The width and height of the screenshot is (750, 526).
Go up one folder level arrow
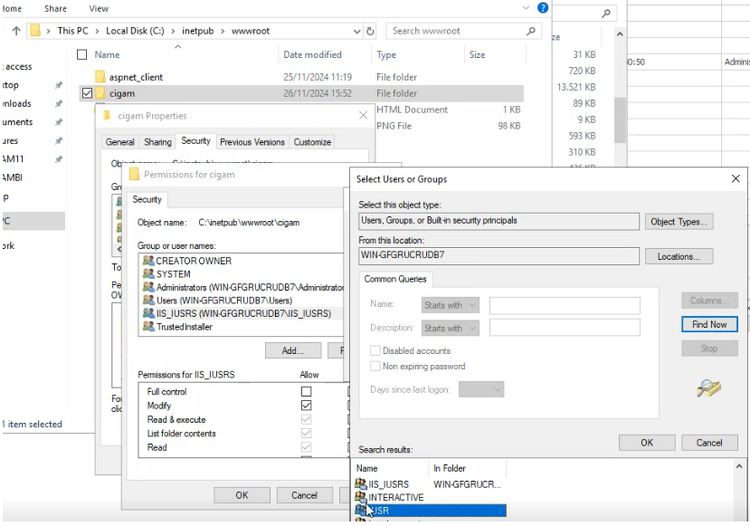(x=16, y=31)
